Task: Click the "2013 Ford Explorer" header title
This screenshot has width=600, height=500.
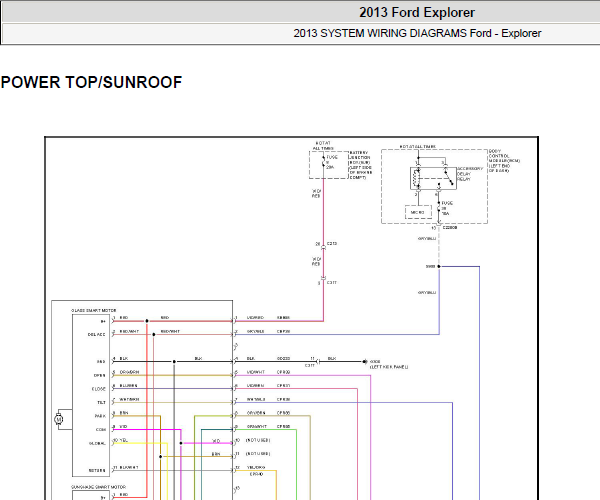Action: coord(417,13)
